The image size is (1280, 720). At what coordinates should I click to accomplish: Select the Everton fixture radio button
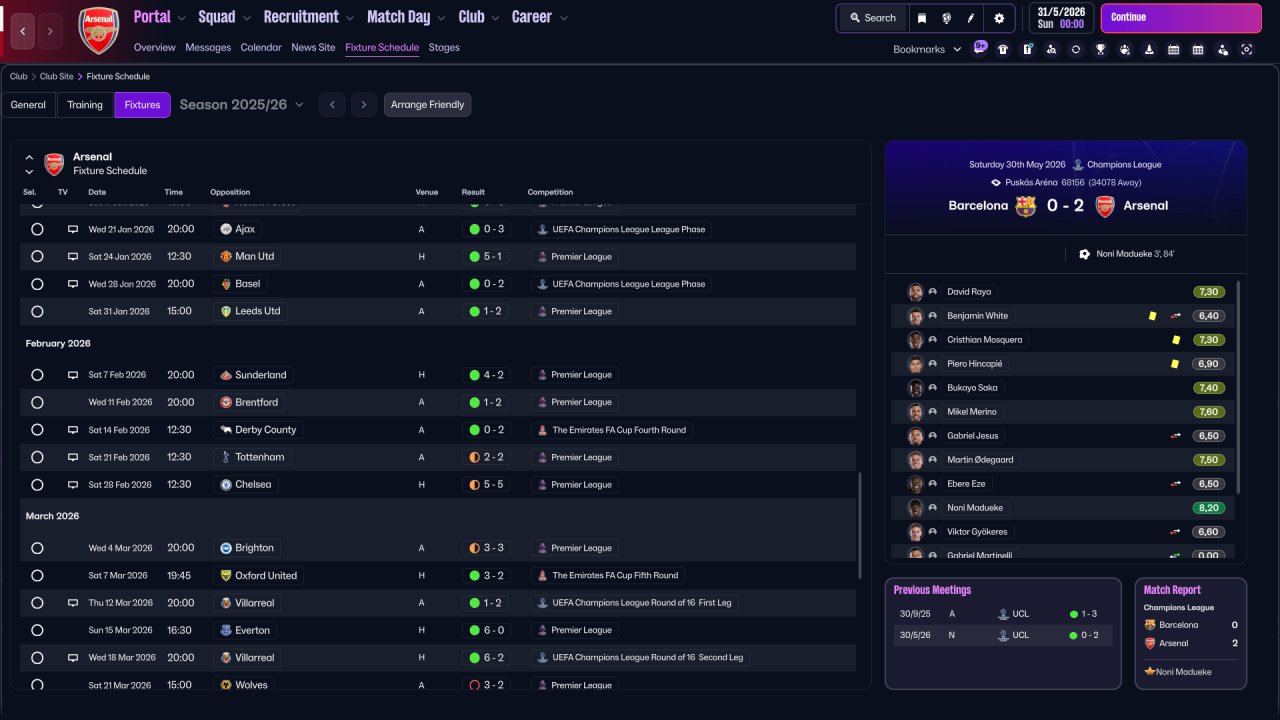37,630
